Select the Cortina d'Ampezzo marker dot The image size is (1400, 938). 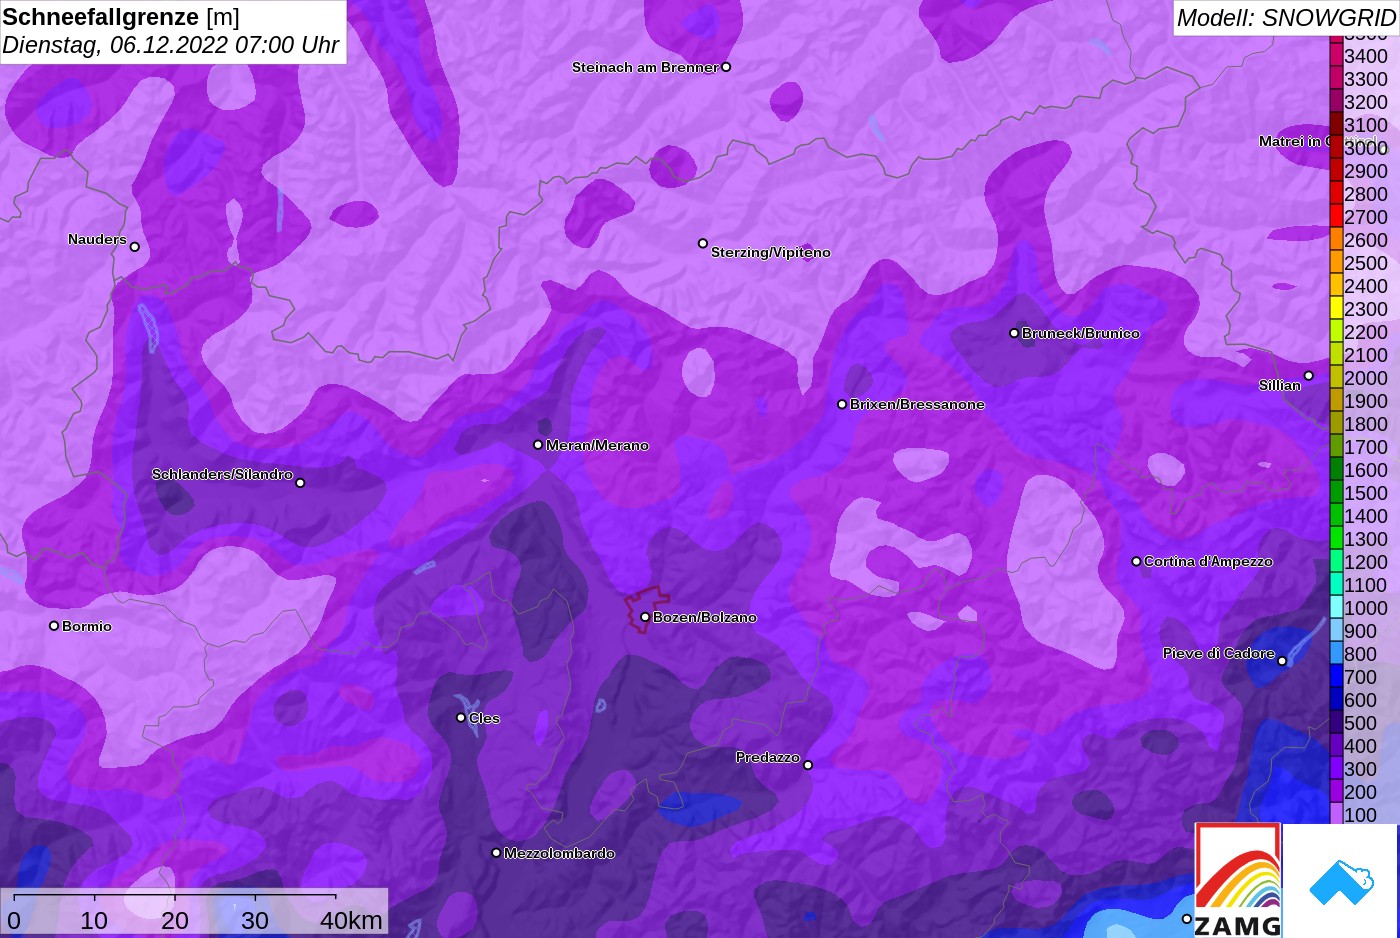(1136, 561)
